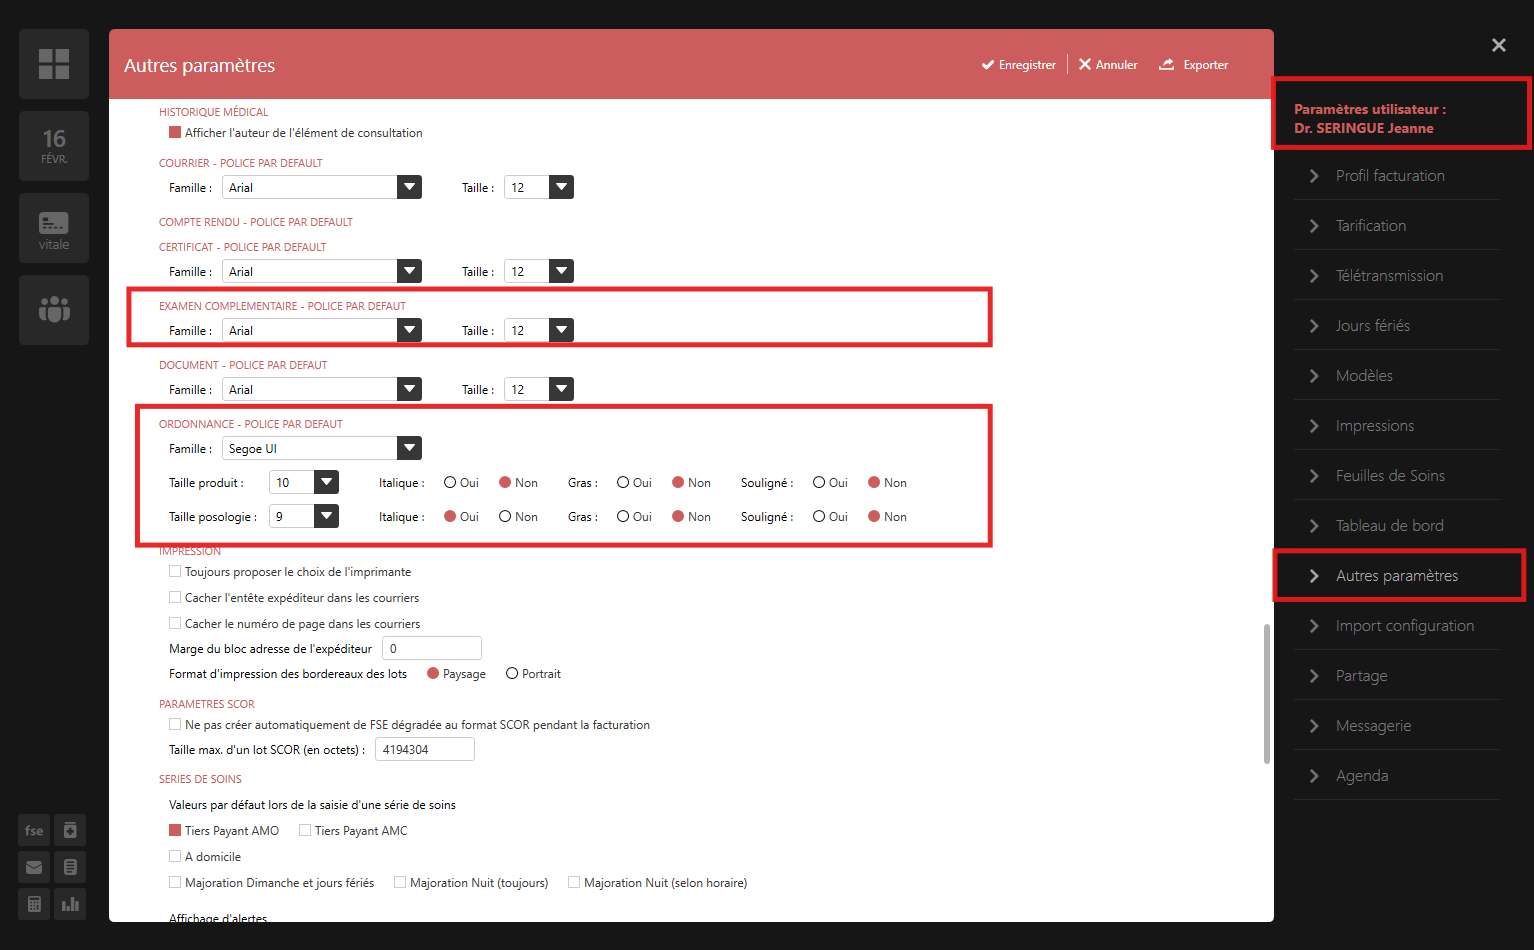Image resolution: width=1534 pixels, height=950 pixels.
Task: Click the Exporter button
Action: pyautogui.click(x=1194, y=65)
